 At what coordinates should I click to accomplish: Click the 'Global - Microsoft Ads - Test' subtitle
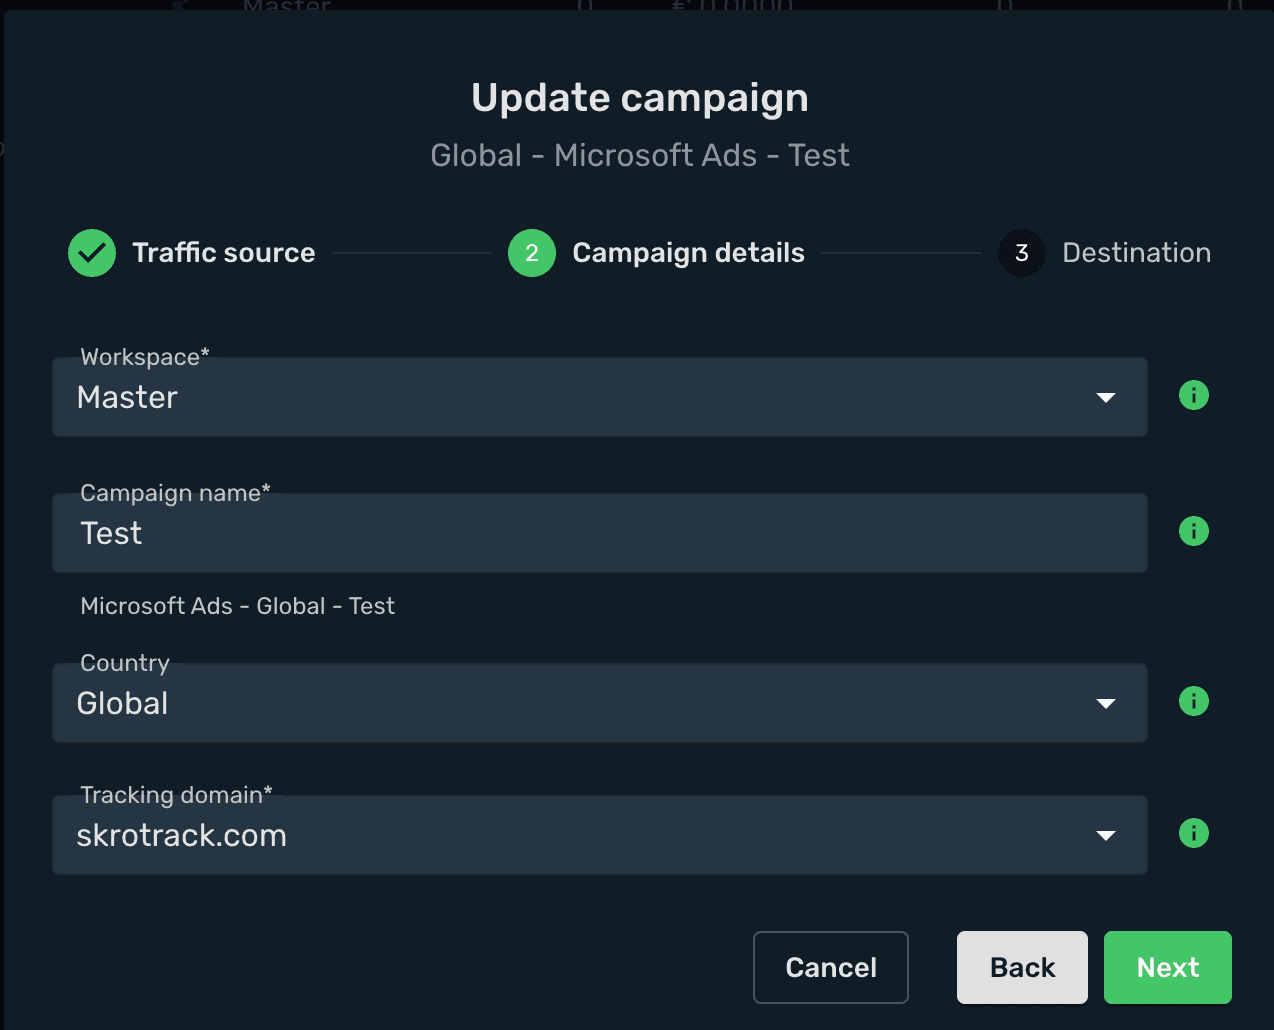pos(640,155)
